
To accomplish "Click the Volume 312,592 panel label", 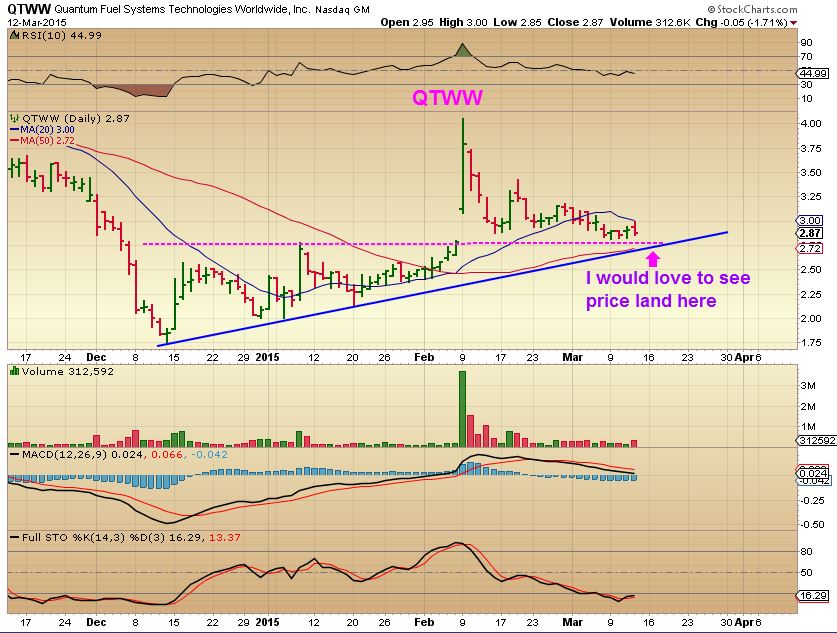I will [x=67, y=371].
